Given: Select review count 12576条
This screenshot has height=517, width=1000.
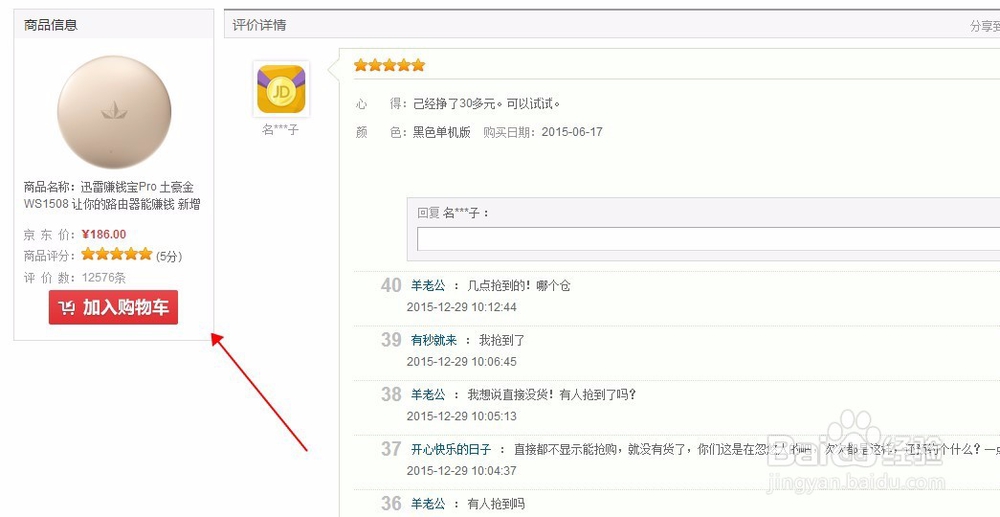Looking at the screenshot, I should coord(104,278).
